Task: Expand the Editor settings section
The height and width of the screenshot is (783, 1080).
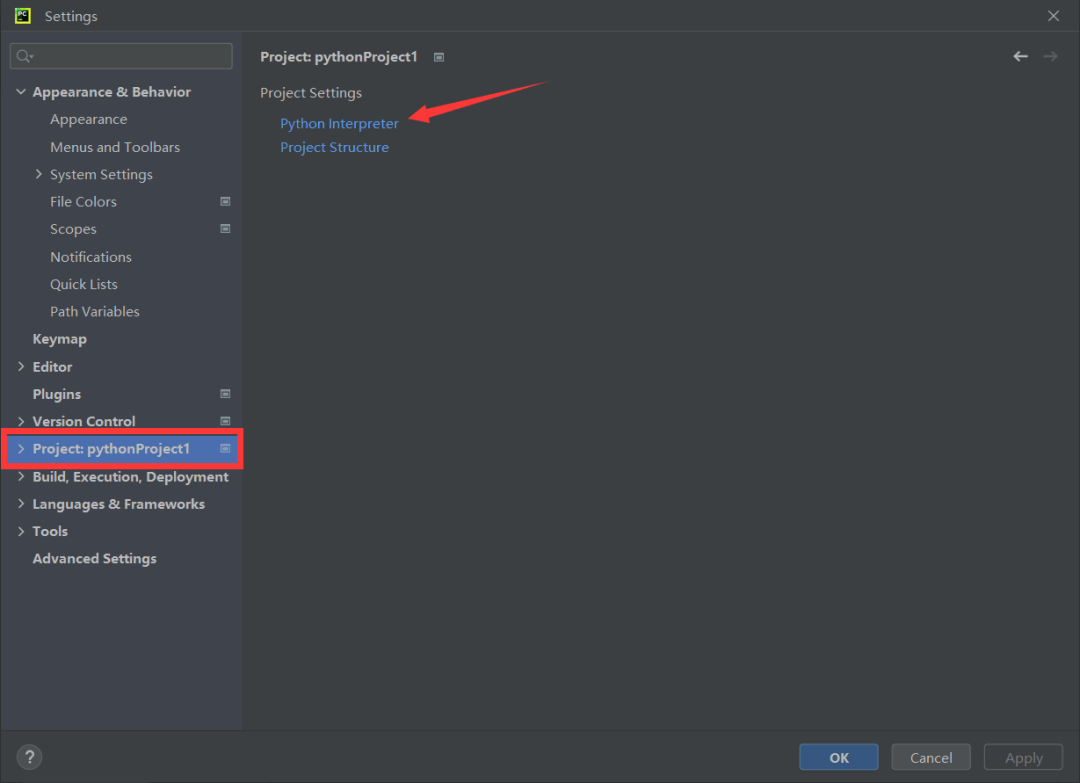Action: coord(21,367)
